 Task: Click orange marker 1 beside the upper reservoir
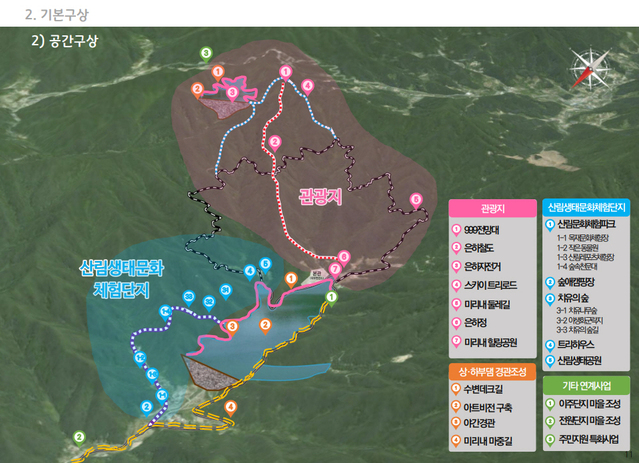point(218,71)
